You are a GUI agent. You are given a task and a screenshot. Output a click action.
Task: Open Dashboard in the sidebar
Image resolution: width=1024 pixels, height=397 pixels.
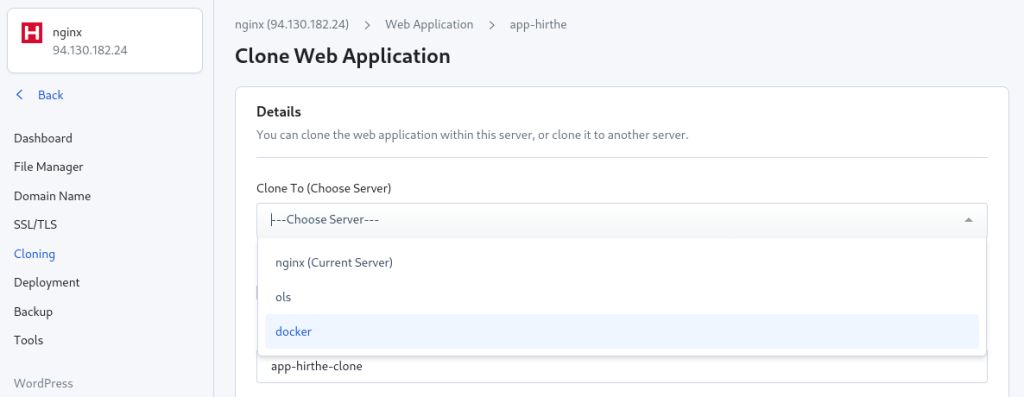click(43, 138)
